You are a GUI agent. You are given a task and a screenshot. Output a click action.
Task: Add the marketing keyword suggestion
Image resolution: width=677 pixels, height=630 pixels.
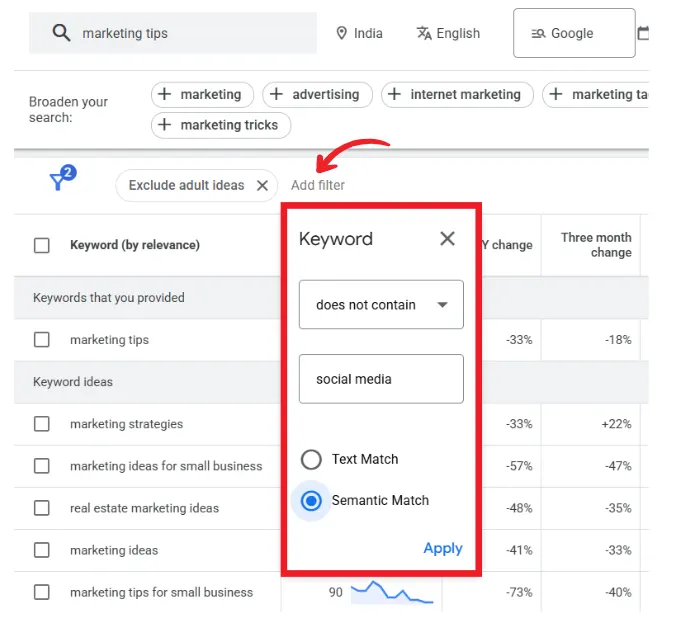(x=202, y=94)
